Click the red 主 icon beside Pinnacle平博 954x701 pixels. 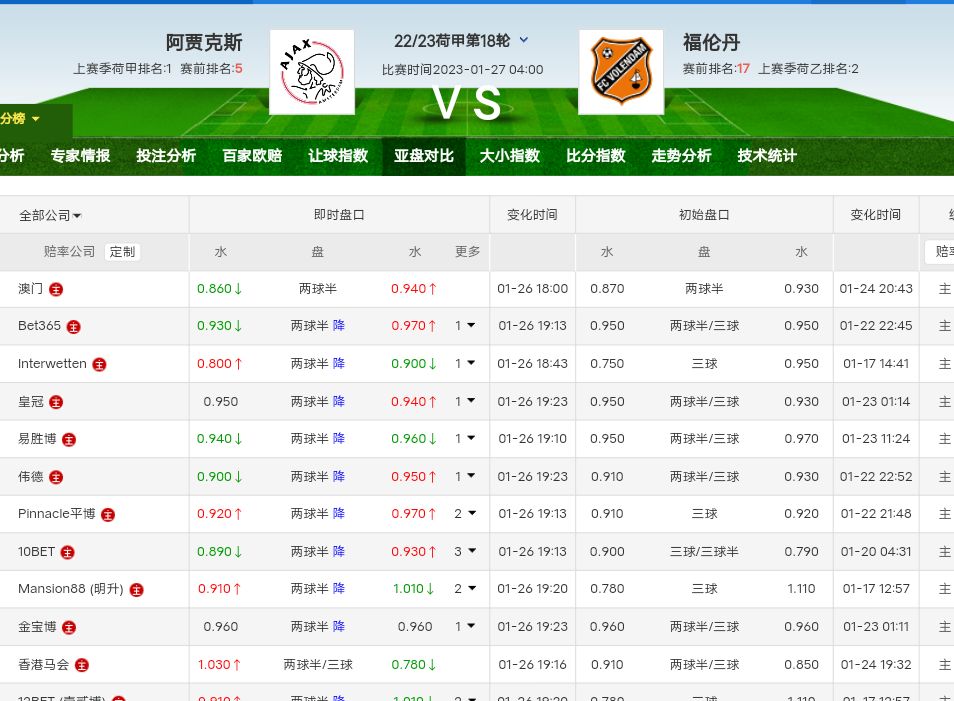tap(108, 515)
